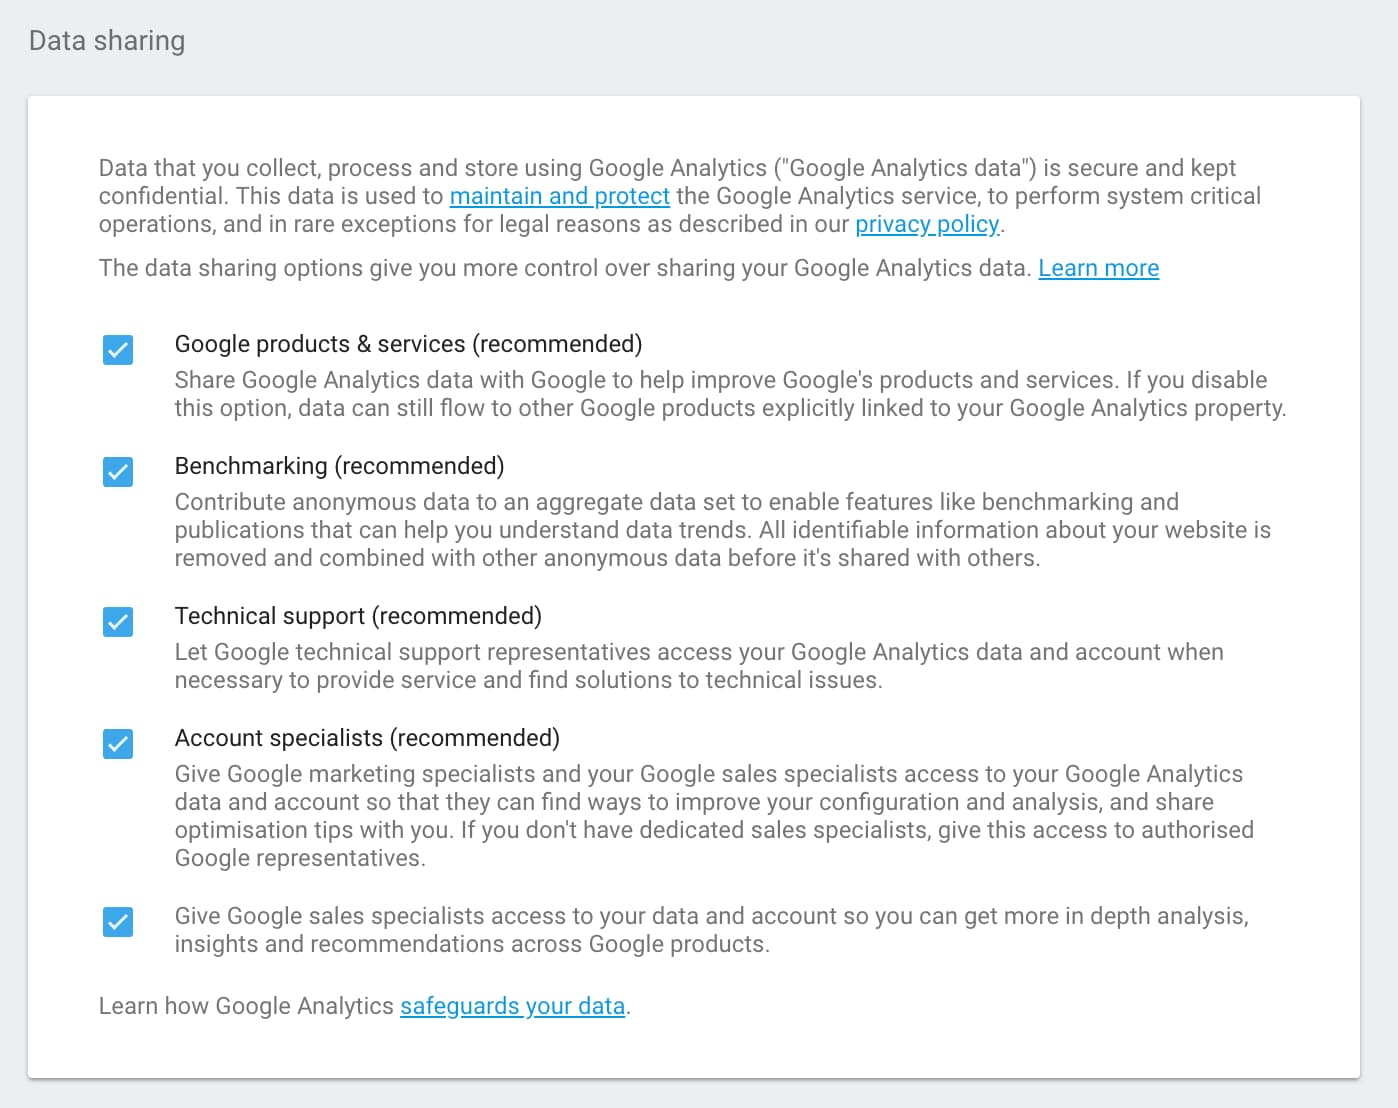This screenshot has width=1398, height=1108.
Task: Follow the 'safeguards your data' link
Action: [x=513, y=1006]
